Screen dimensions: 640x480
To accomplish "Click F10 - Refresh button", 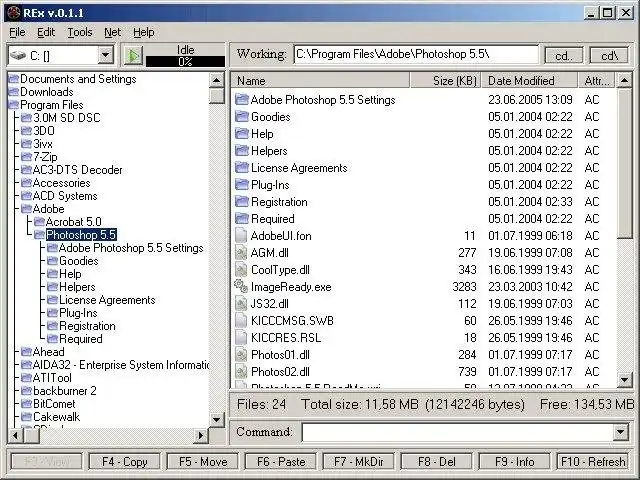I will (593, 462).
